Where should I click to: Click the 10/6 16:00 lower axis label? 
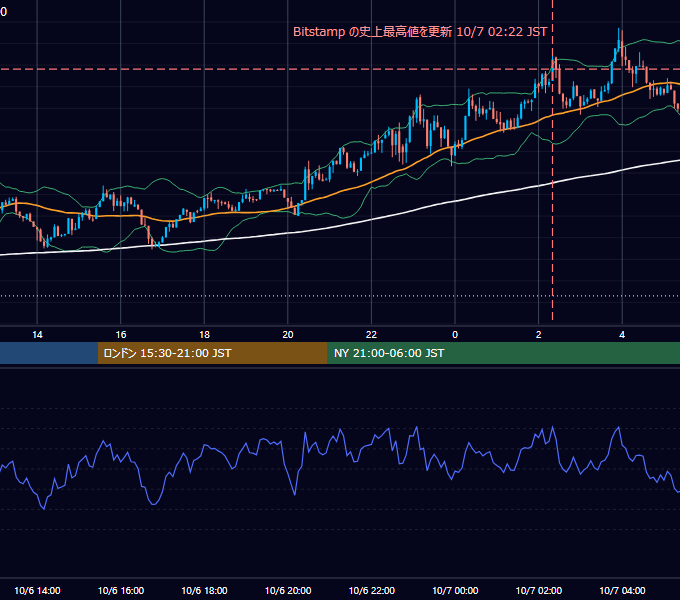point(121,590)
